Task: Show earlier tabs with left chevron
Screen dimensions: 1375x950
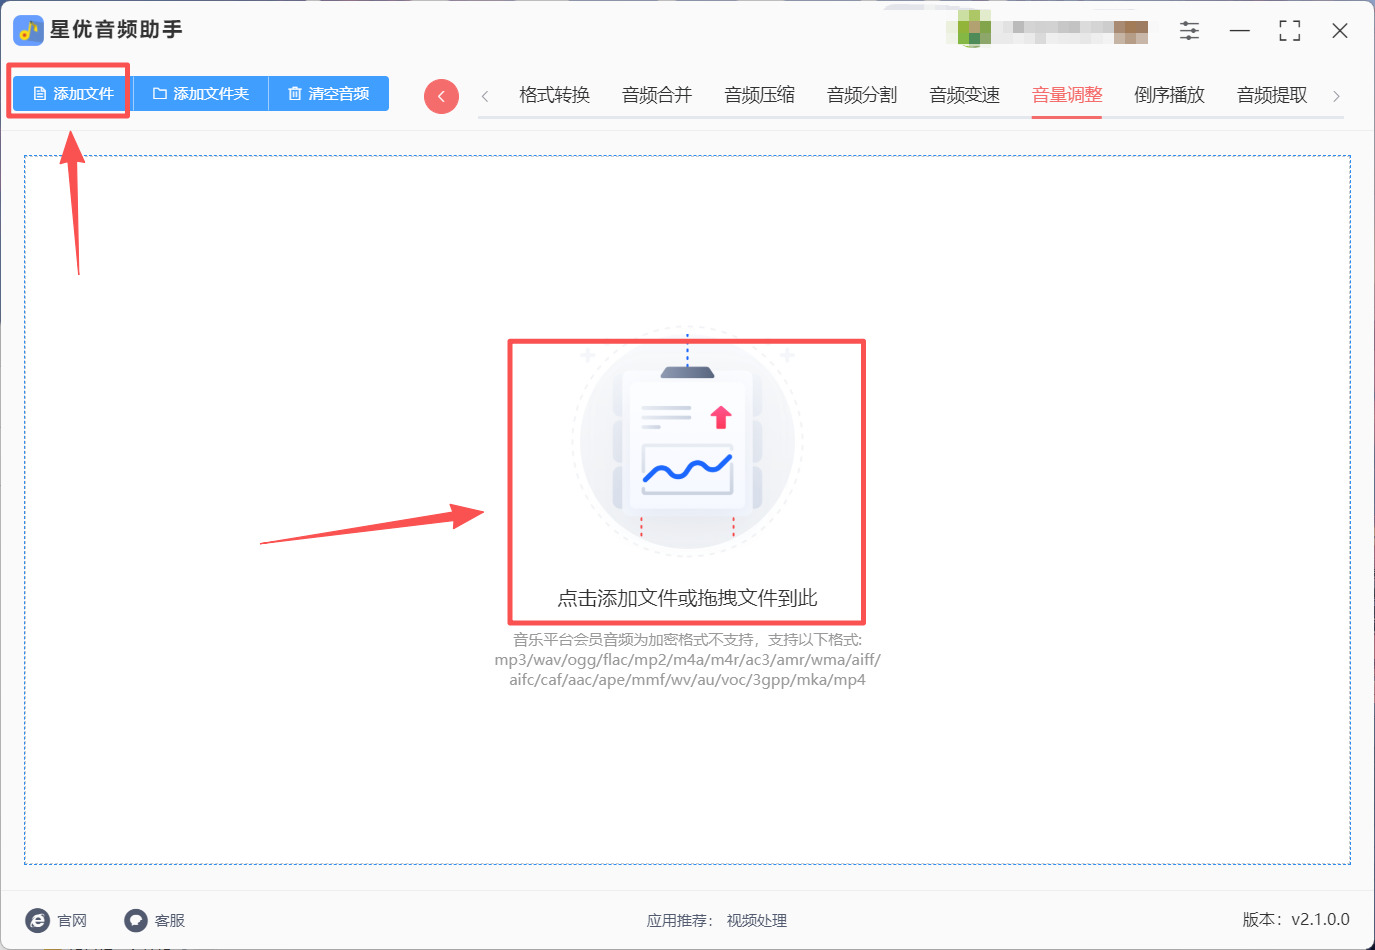Action: point(485,96)
